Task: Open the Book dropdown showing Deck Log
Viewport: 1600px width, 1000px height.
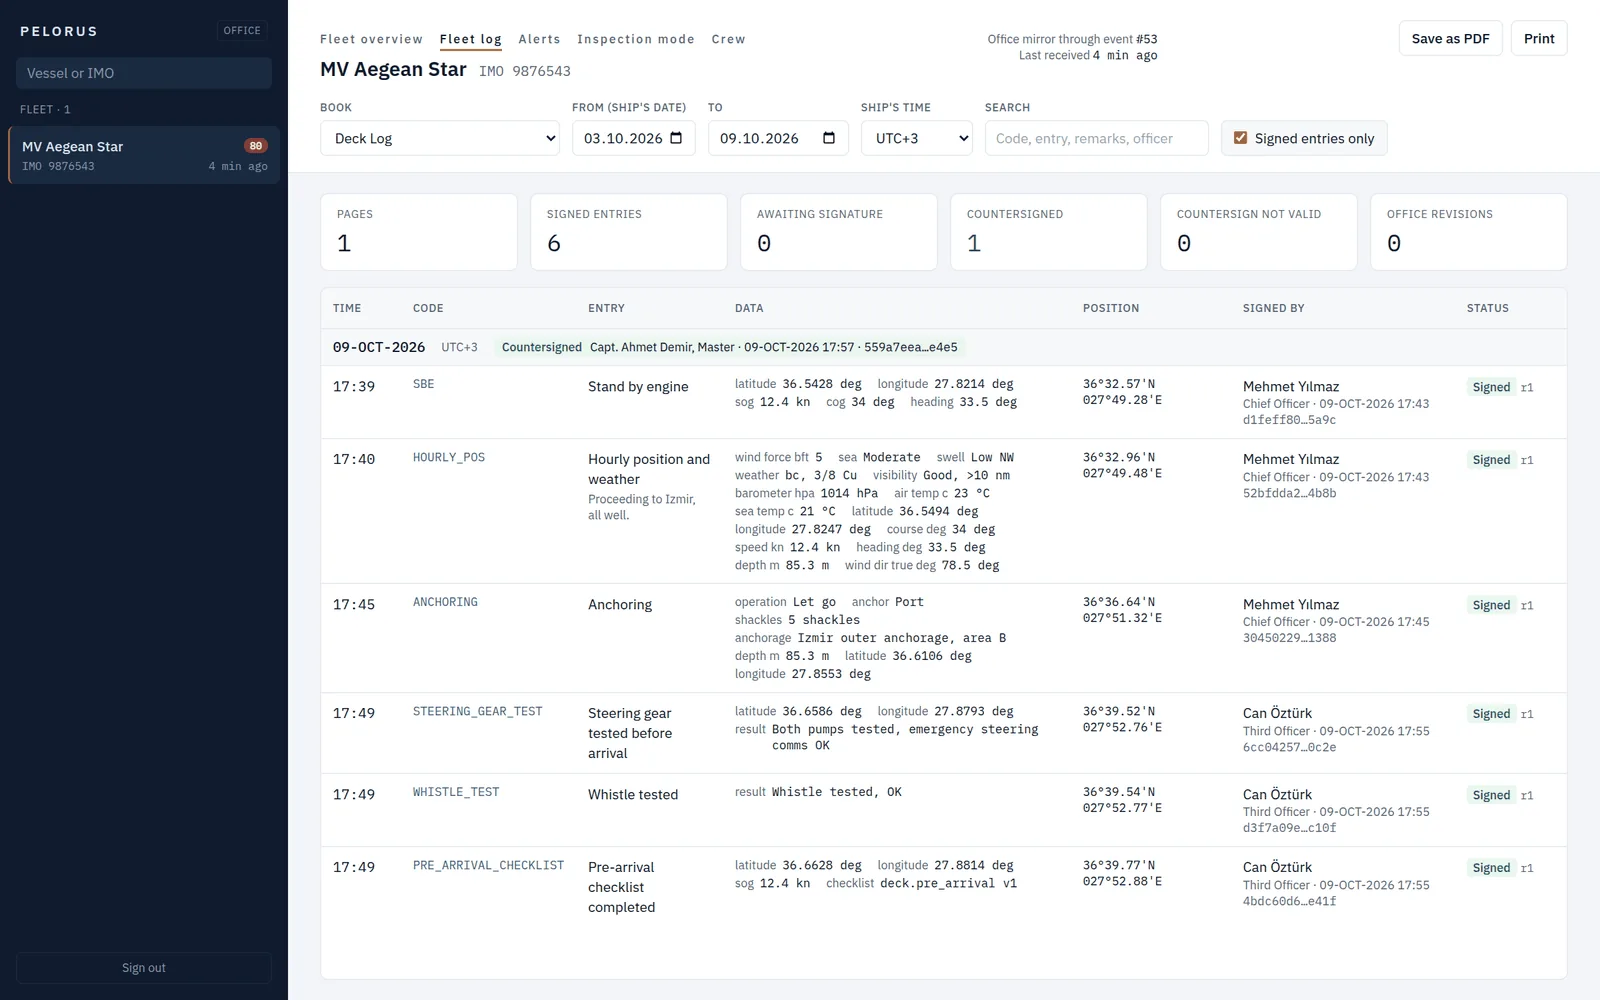Action: click(440, 138)
